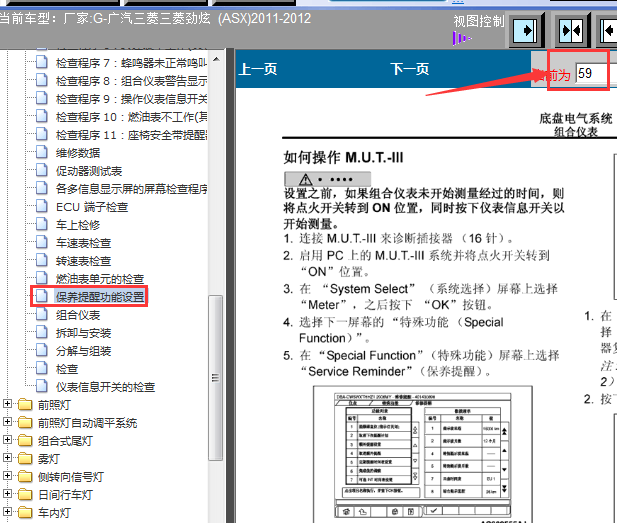Screen dimensions: 617x523
Task: Click document icon beside 分解与组装
Action: click(42, 350)
